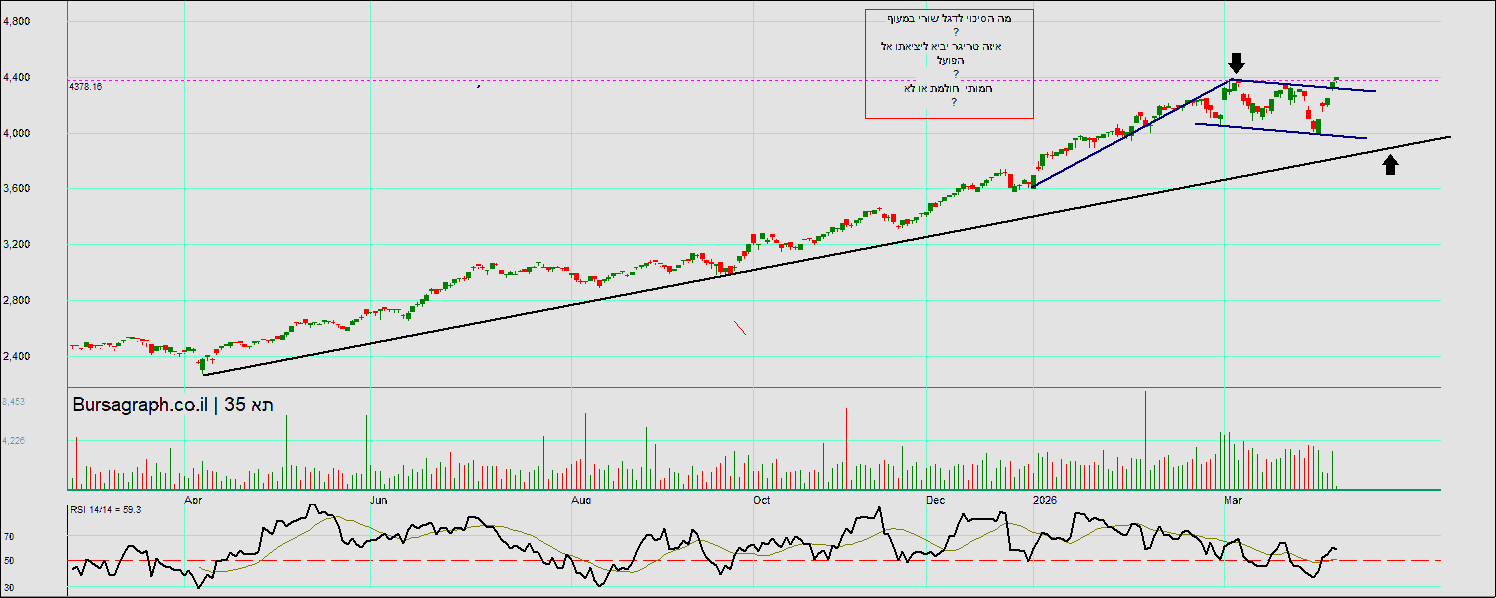Click the 2,800 price axis label
This screenshot has width=1496, height=598.
19,301
